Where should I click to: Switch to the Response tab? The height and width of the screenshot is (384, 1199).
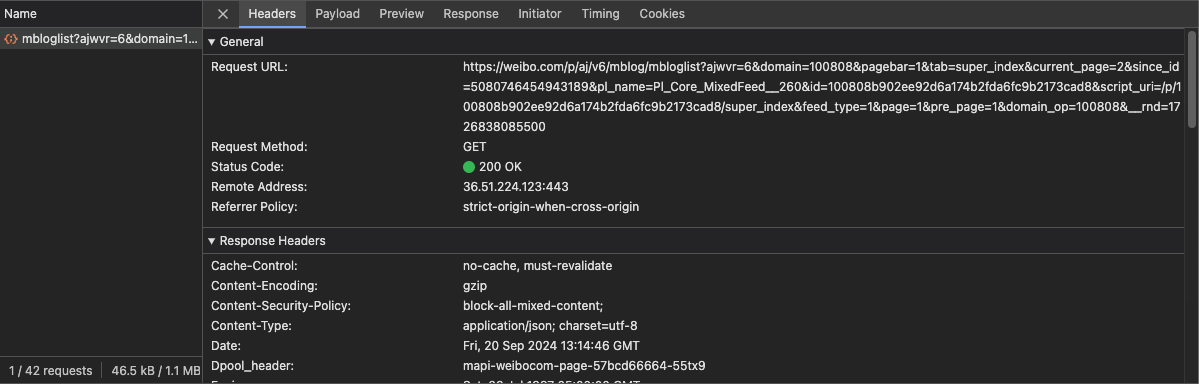(x=471, y=14)
